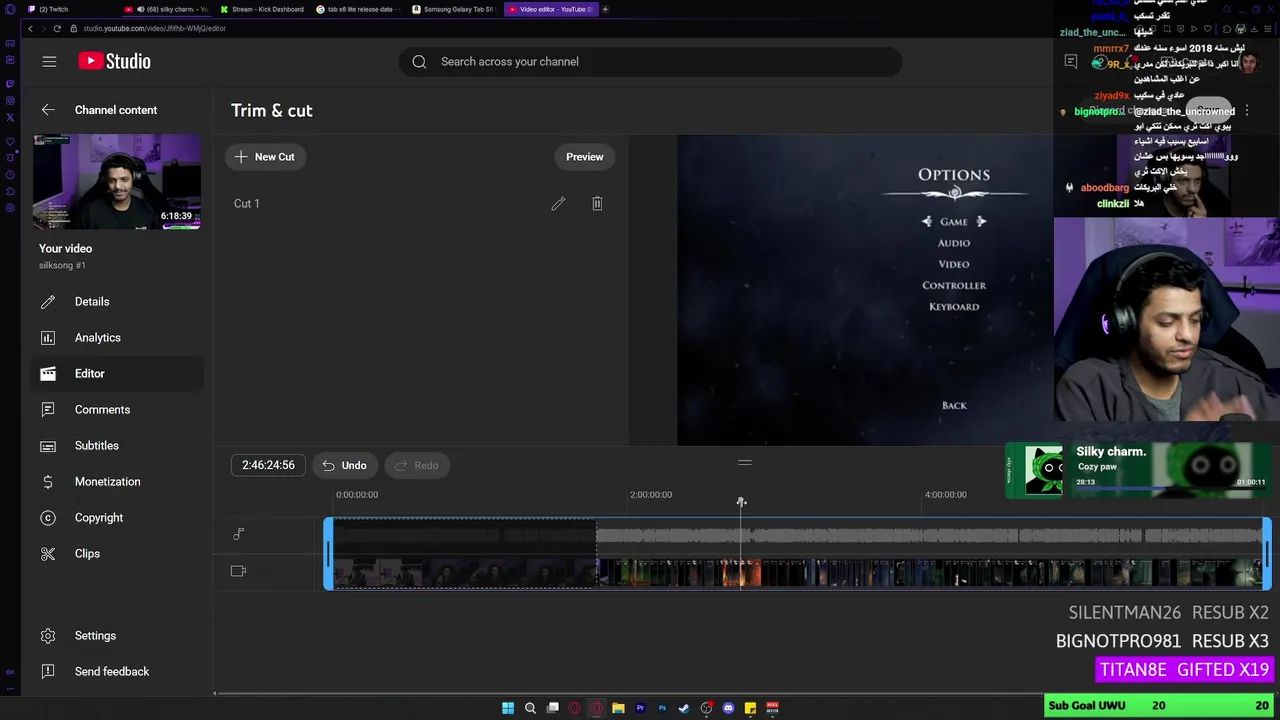
Task: Open Twitch from the Opera sidebar
Action: 10,83
